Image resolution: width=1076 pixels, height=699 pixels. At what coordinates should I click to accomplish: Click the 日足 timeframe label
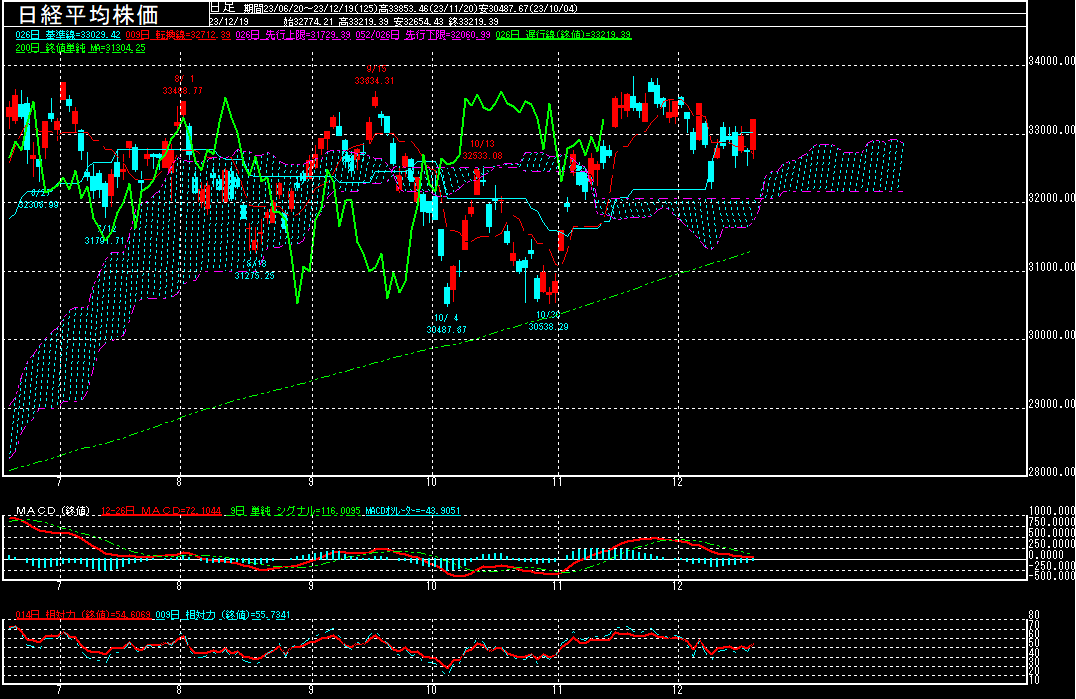222,8
